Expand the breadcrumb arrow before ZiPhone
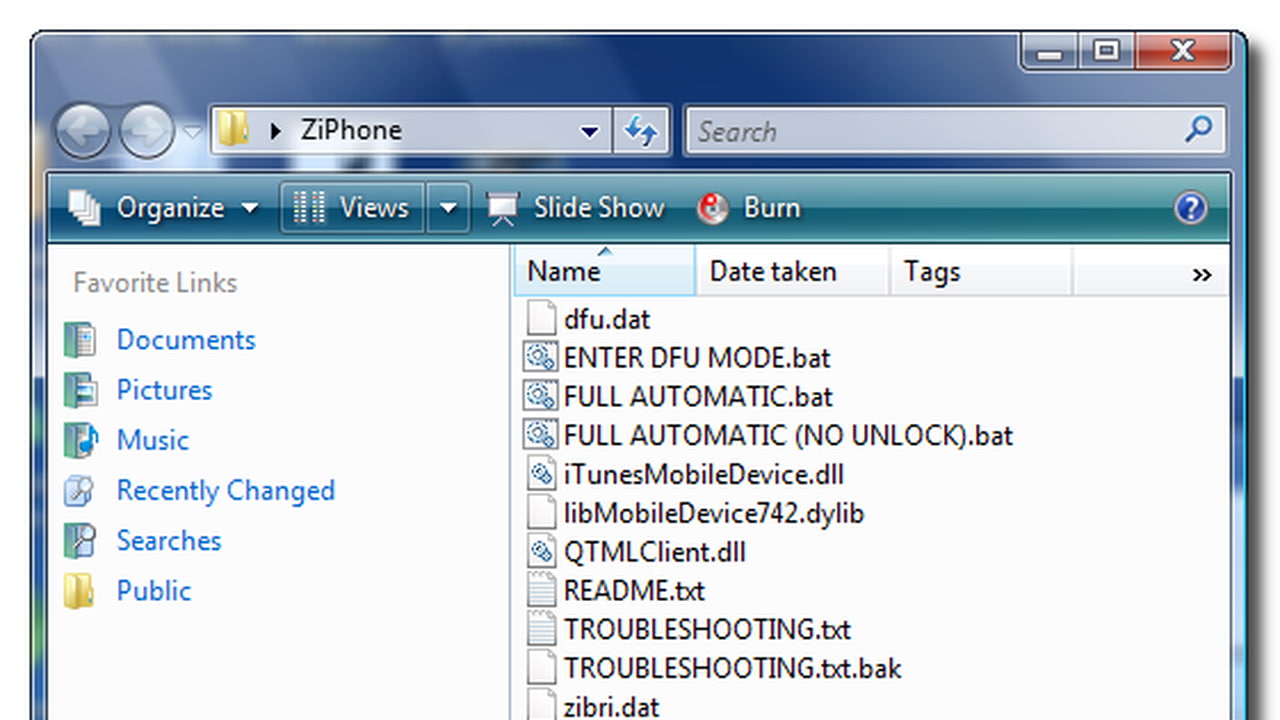This screenshot has height=720, width=1280. [276, 131]
